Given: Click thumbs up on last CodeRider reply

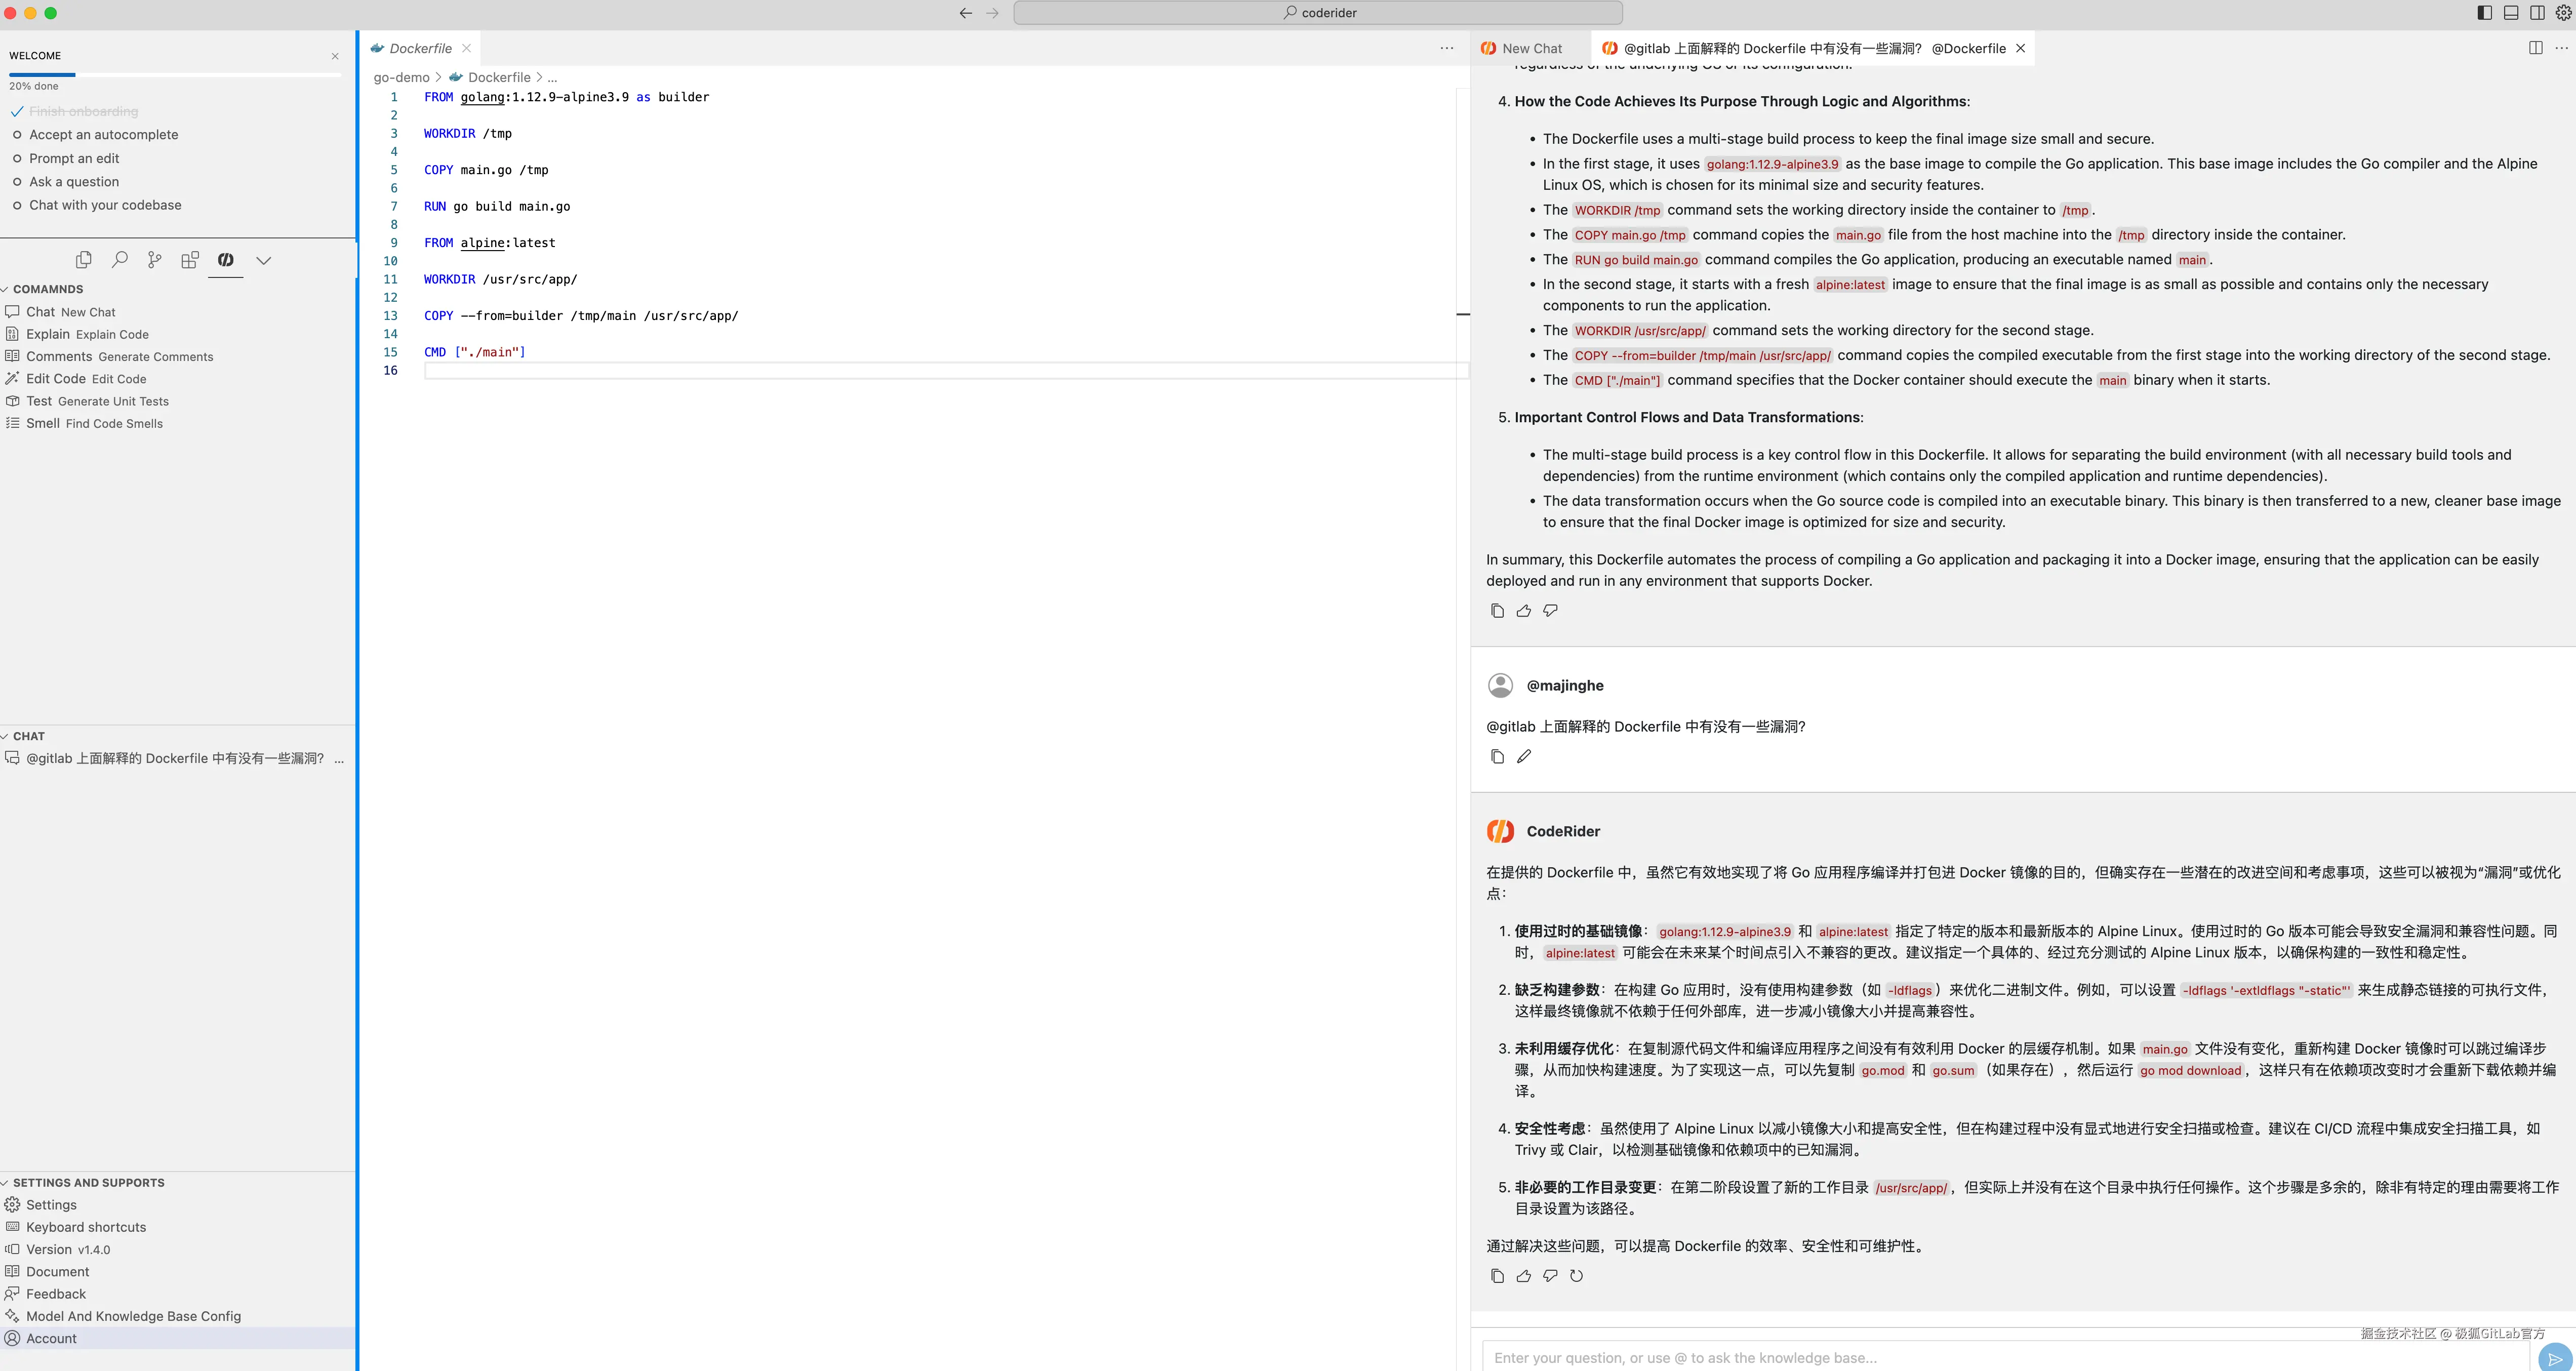Looking at the screenshot, I should [1523, 1276].
